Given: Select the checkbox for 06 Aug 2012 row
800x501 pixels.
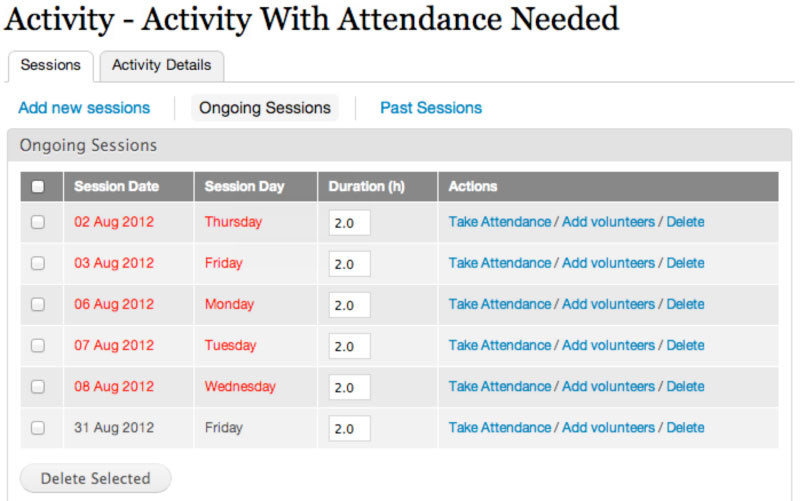Looking at the screenshot, I should pyautogui.click(x=37, y=305).
